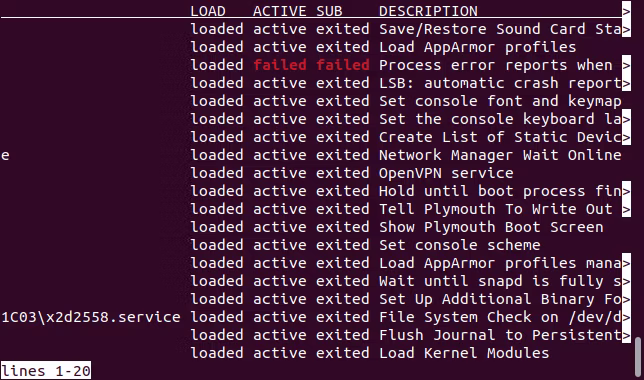Viewport: 644px width, 380px height.
Task: Click the truncation arrow on Save/Restore Sound Card row
Action: [x=626, y=29]
